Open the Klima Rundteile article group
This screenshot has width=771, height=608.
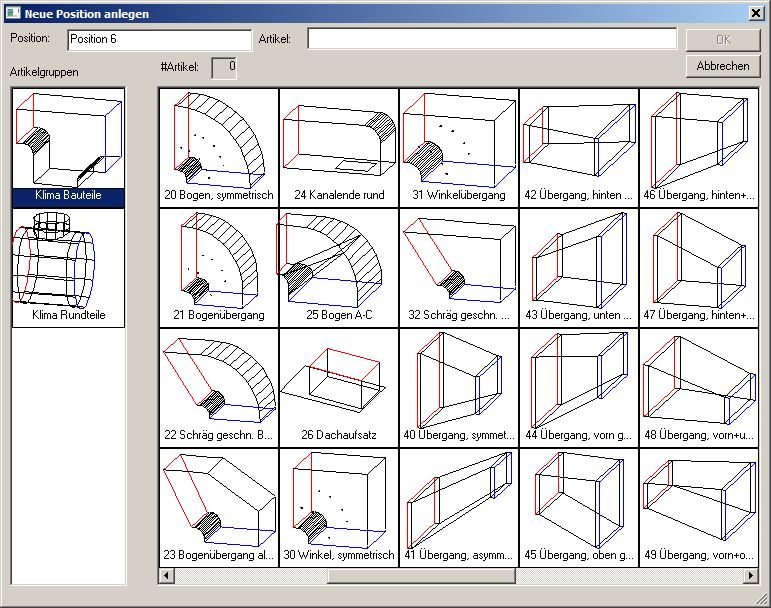(x=68, y=267)
